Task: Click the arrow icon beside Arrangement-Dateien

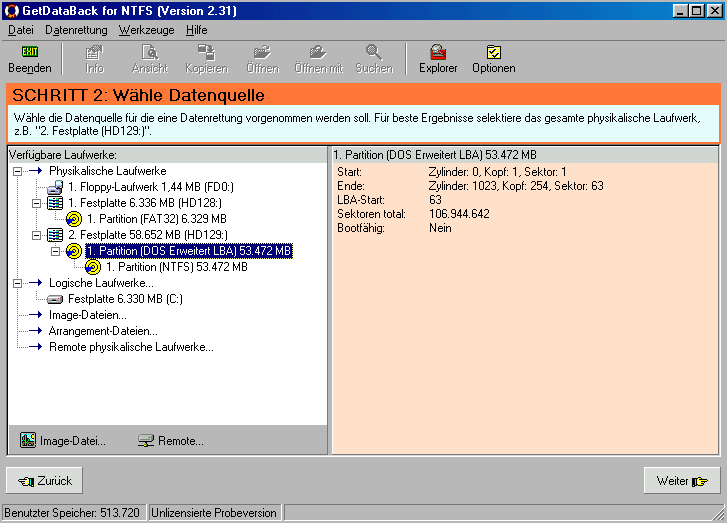Action: [x=36, y=331]
